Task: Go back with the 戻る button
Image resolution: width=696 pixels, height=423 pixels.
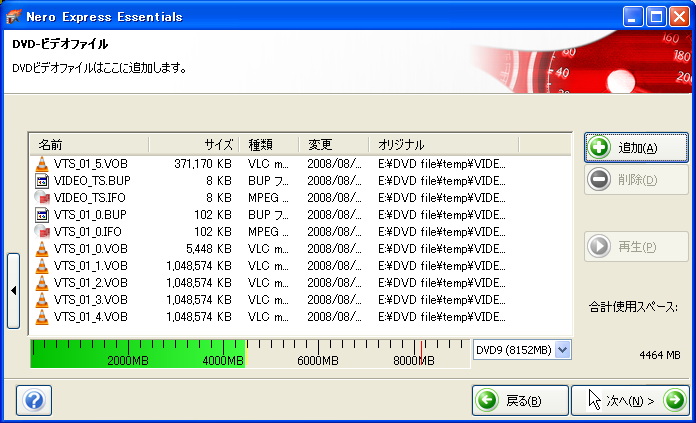Action: pyautogui.click(x=520, y=401)
